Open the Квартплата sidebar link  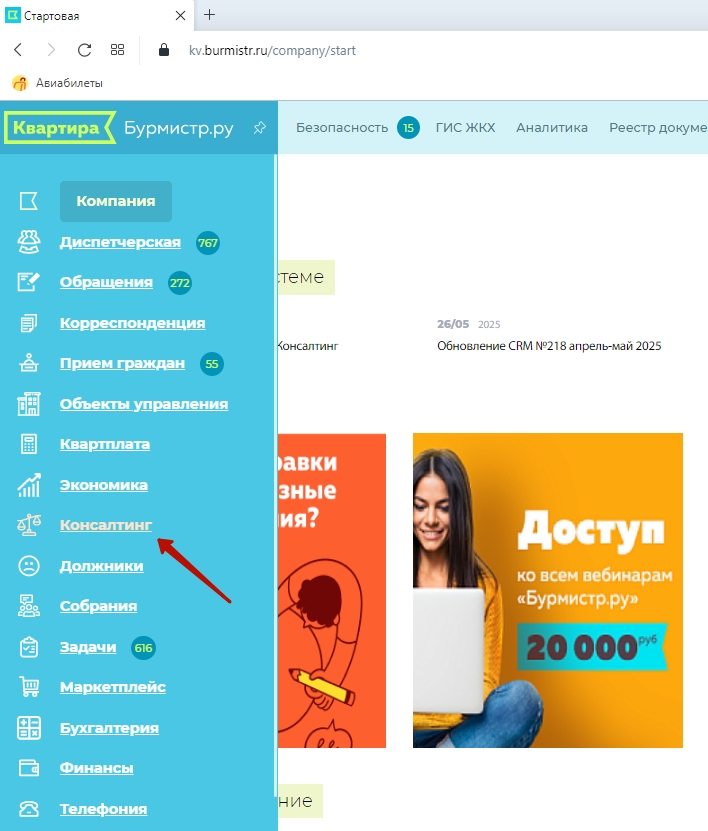click(x=105, y=444)
